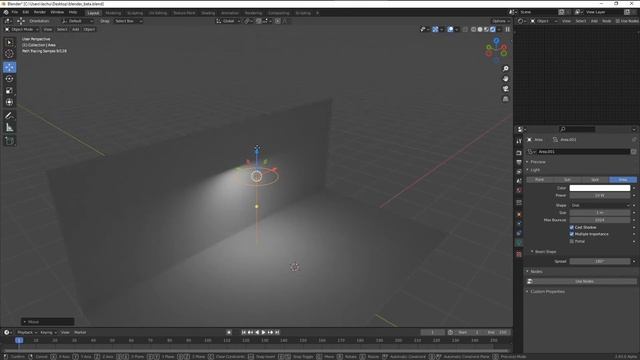
Task: Toggle the Multiple Importance checkbox
Action: click(x=571, y=234)
